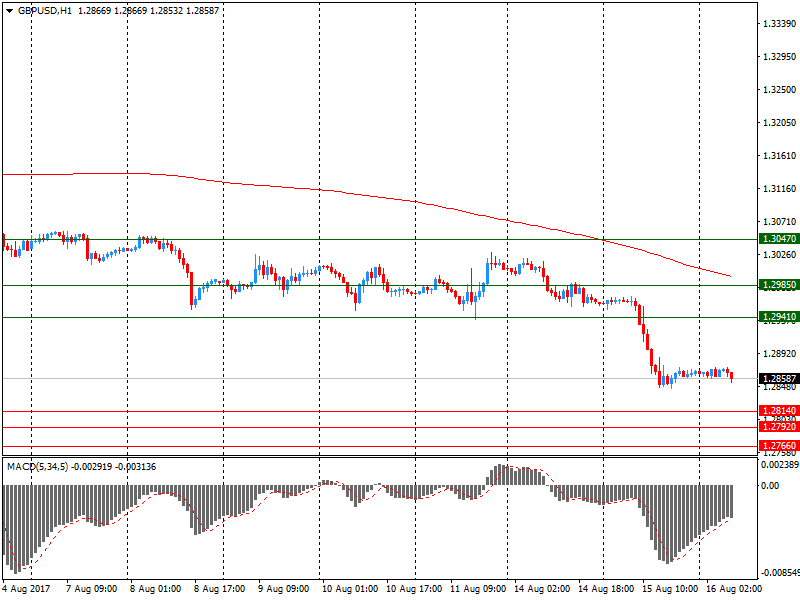
Task: Select the red horizontal line at 1.28140
Action: pyautogui.click(x=380, y=411)
